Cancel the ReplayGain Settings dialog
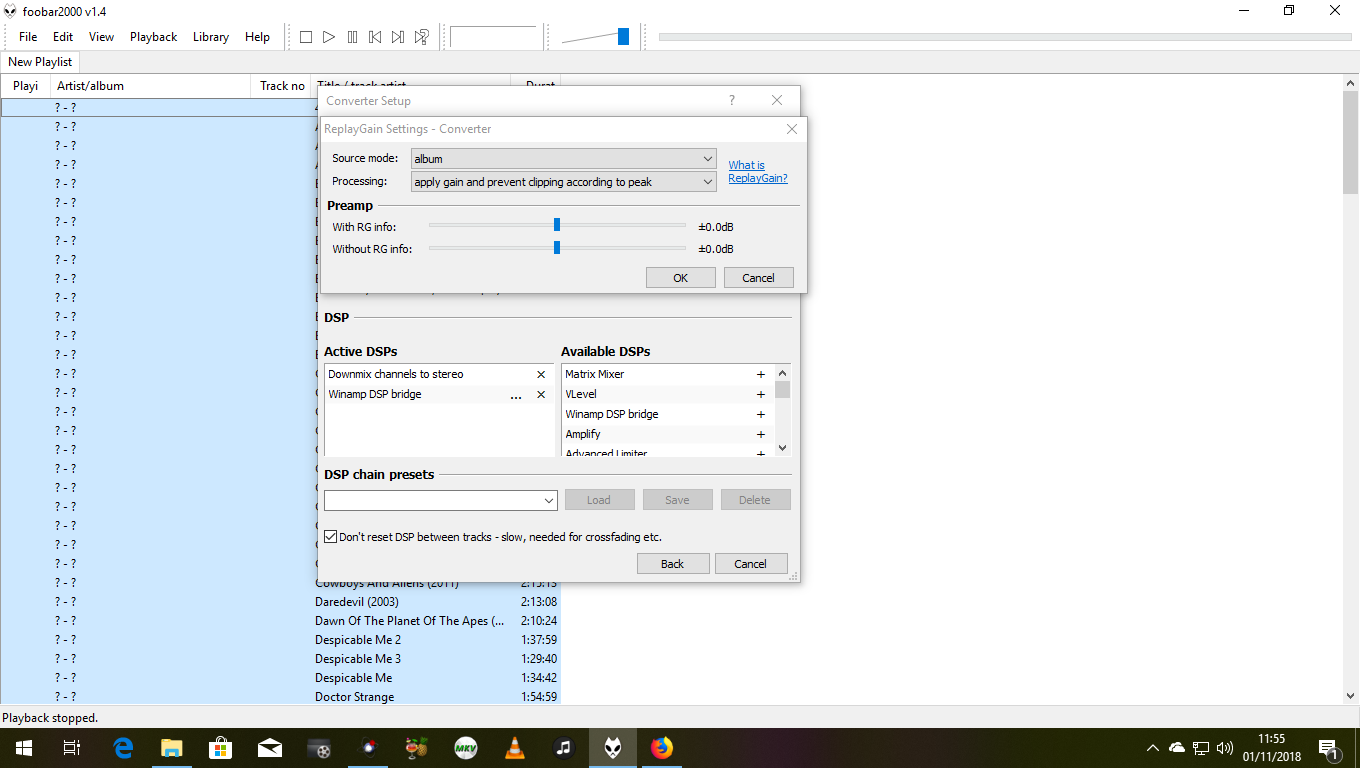The width and height of the screenshot is (1360, 768). tap(759, 278)
